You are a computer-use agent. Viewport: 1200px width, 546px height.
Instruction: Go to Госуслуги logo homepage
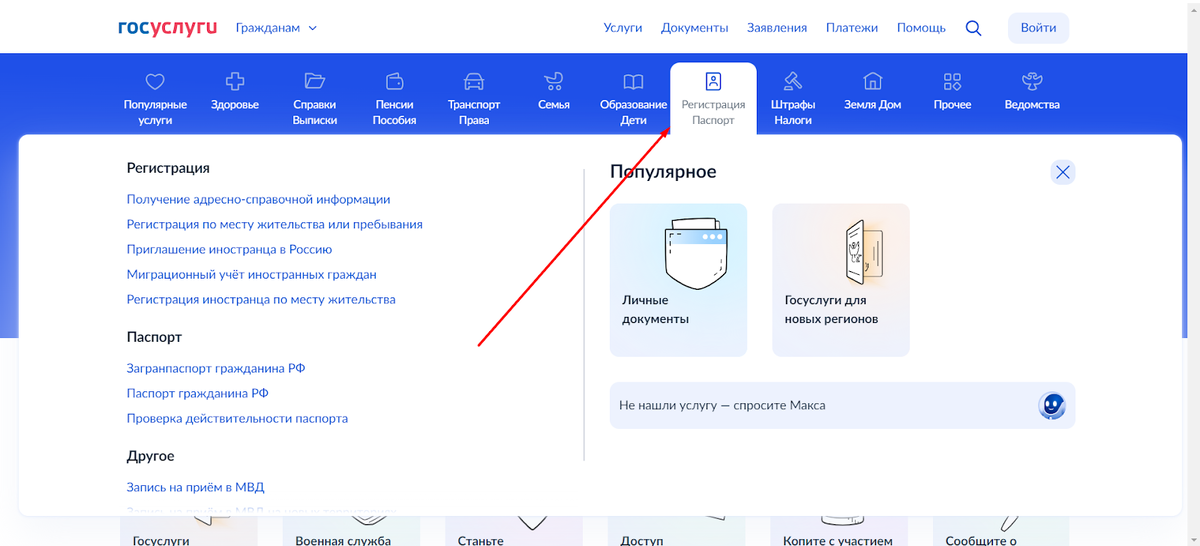pyautogui.click(x=167, y=28)
